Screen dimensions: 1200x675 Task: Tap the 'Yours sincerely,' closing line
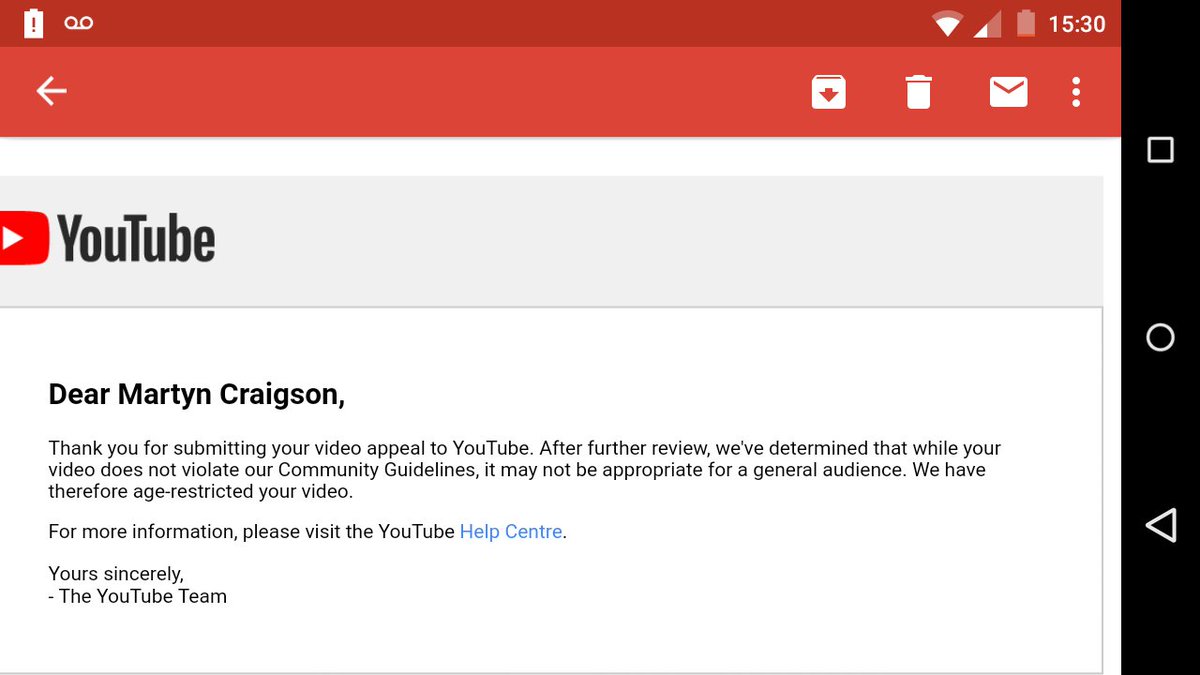tap(116, 574)
